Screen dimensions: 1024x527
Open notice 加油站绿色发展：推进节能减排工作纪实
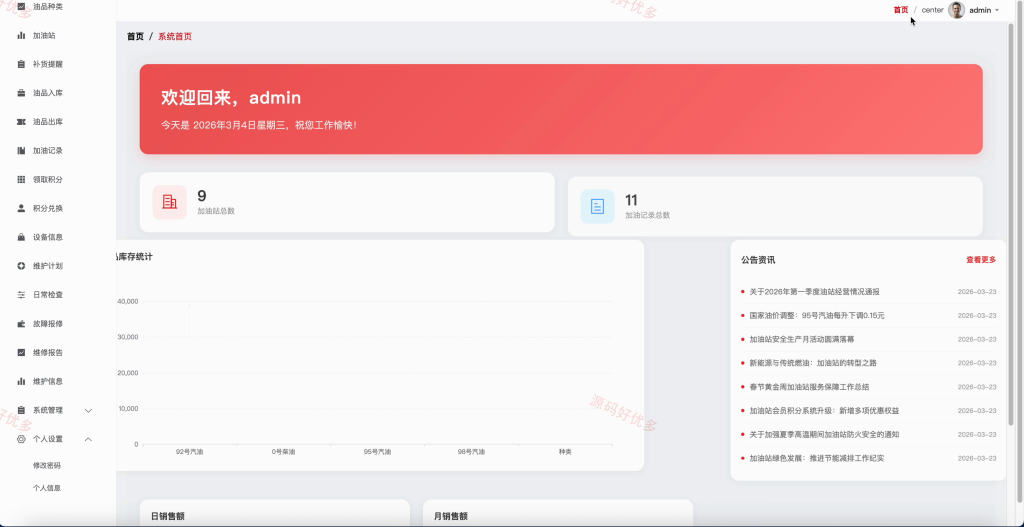coord(817,458)
